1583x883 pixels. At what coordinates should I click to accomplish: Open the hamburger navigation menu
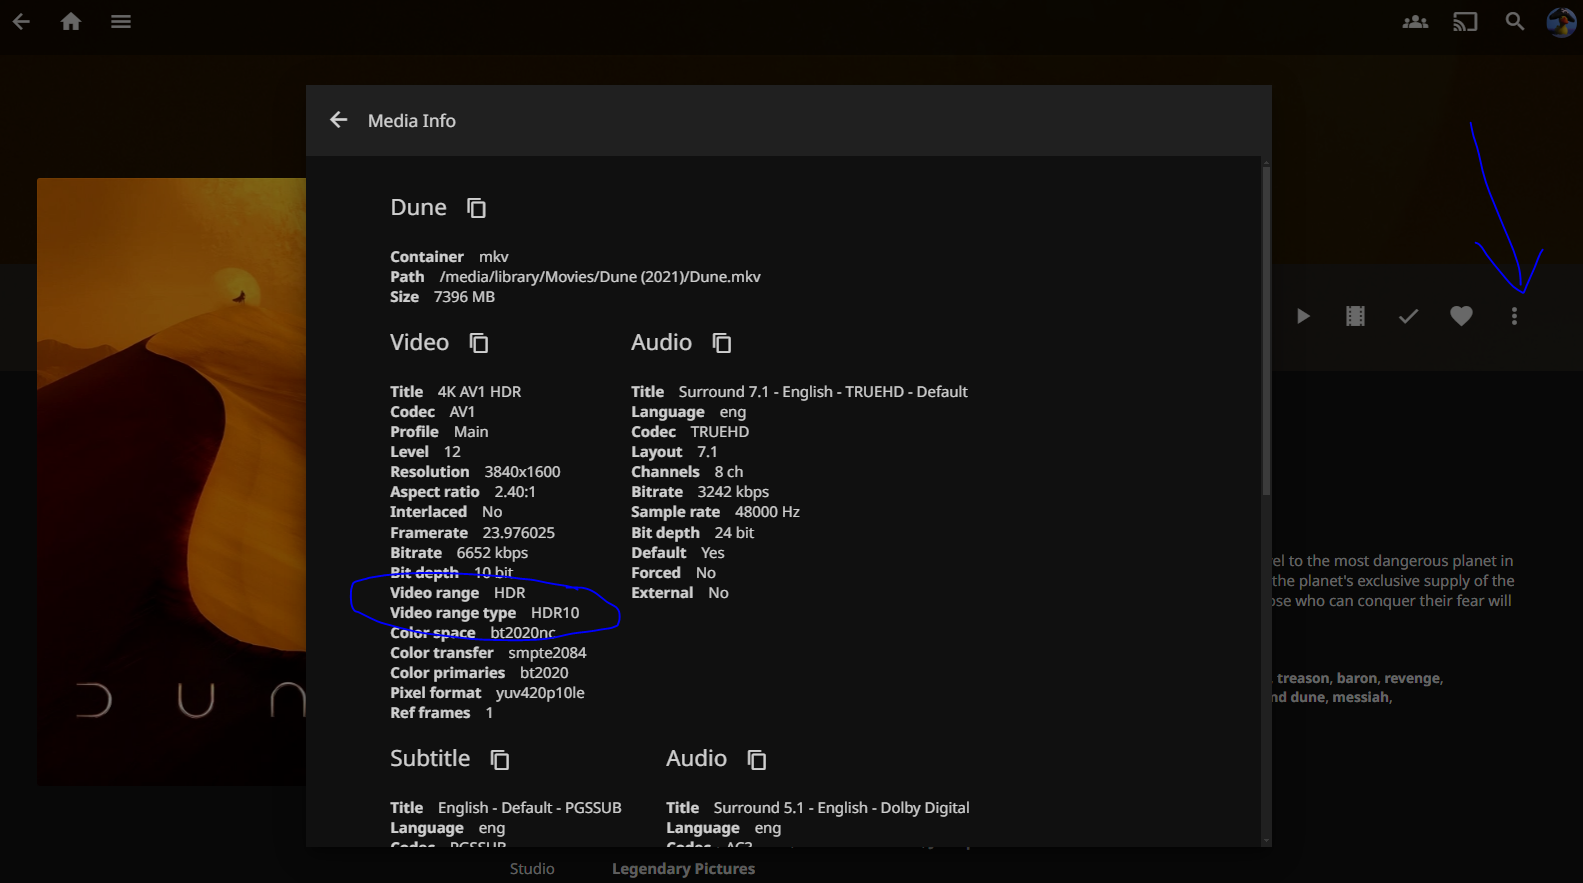point(121,21)
